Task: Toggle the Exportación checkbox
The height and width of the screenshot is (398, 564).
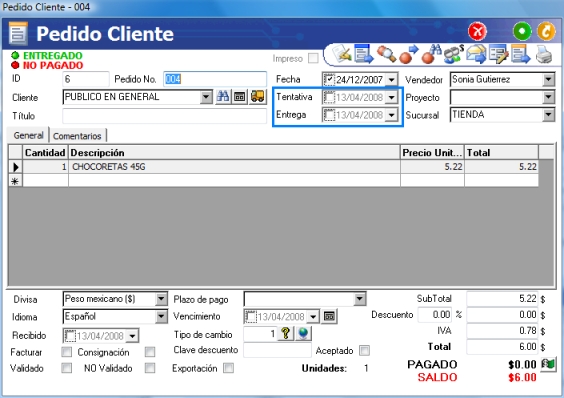Action: (x=228, y=368)
